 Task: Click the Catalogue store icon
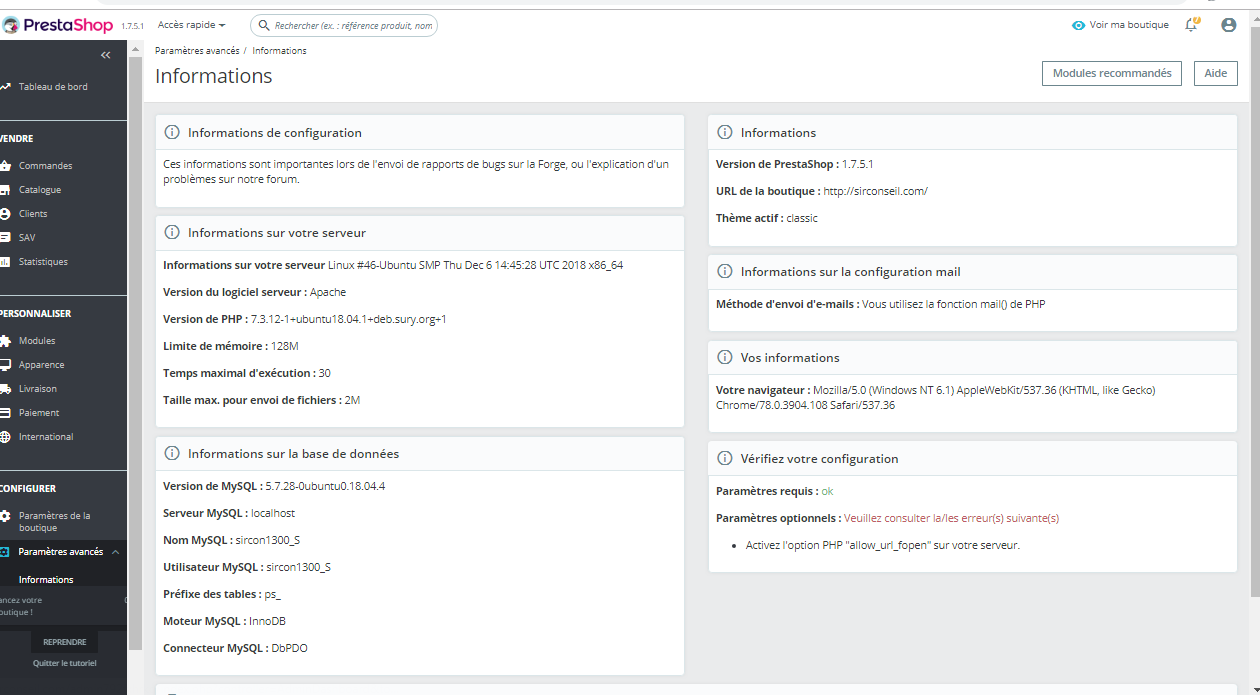5,190
